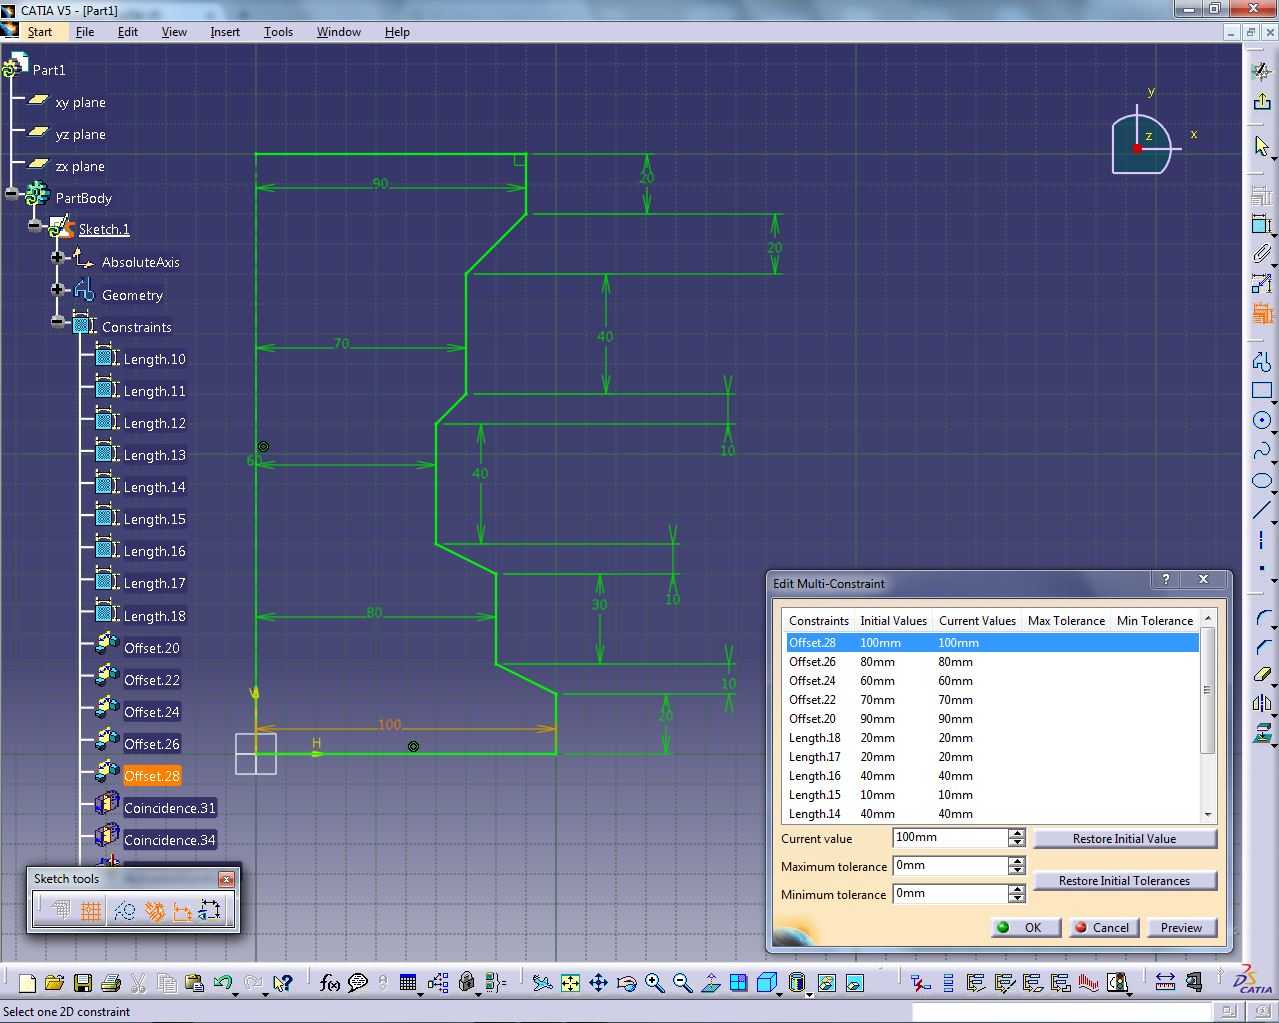Viewport: 1279px width, 1023px height.
Task: Click the Fit All In view icon
Action: click(x=570, y=983)
